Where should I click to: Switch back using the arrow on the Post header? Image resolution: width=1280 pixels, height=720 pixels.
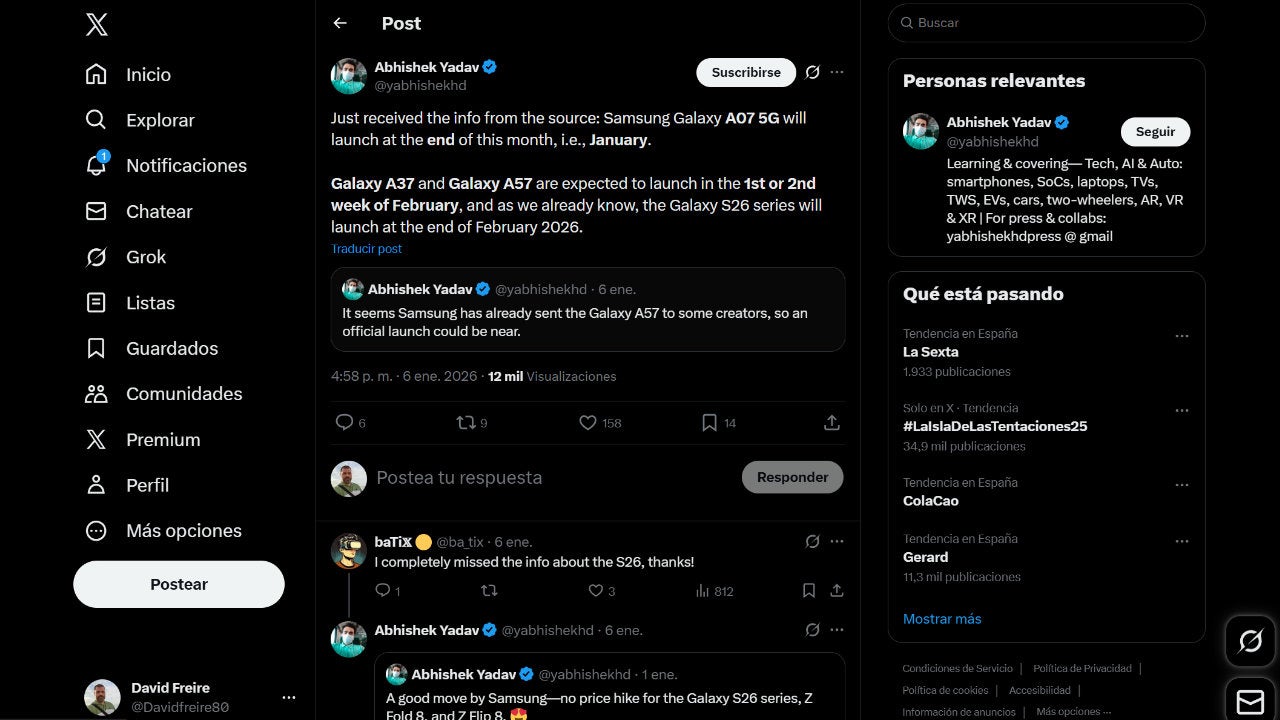[339, 23]
